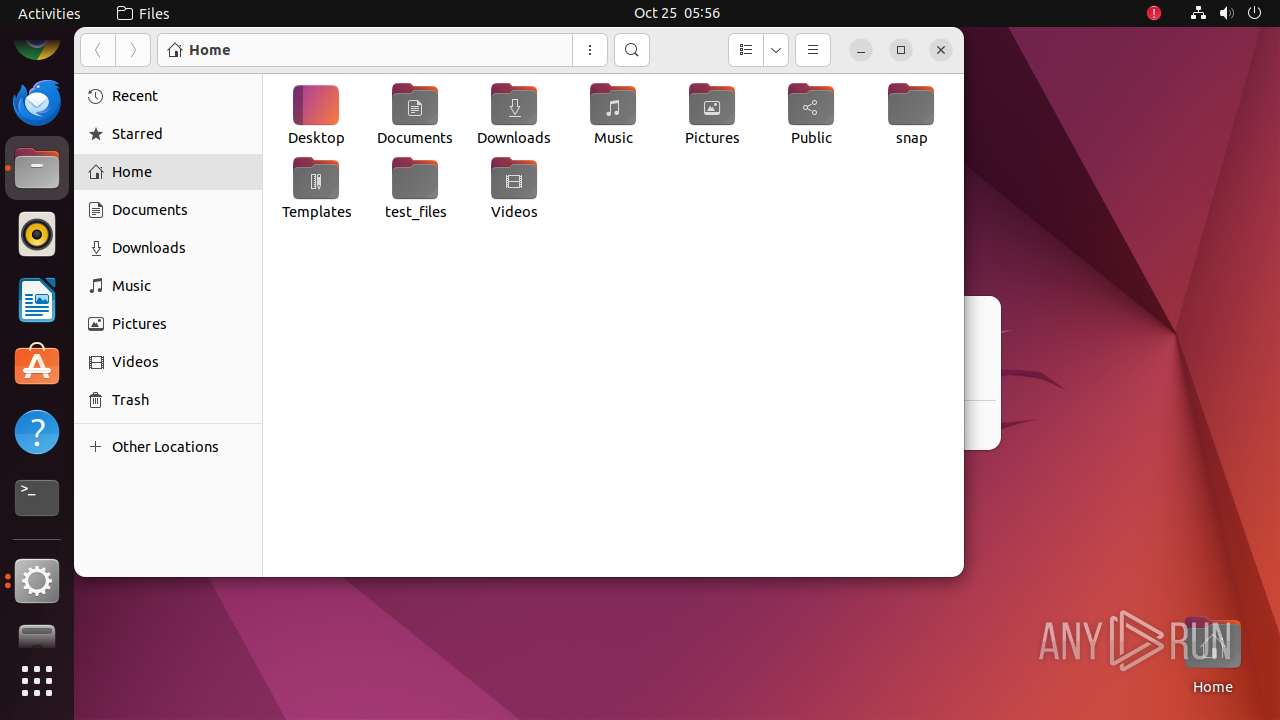The height and width of the screenshot is (720, 1280).
Task: Open the Videos folder in file grid
Action: point(514,179)
